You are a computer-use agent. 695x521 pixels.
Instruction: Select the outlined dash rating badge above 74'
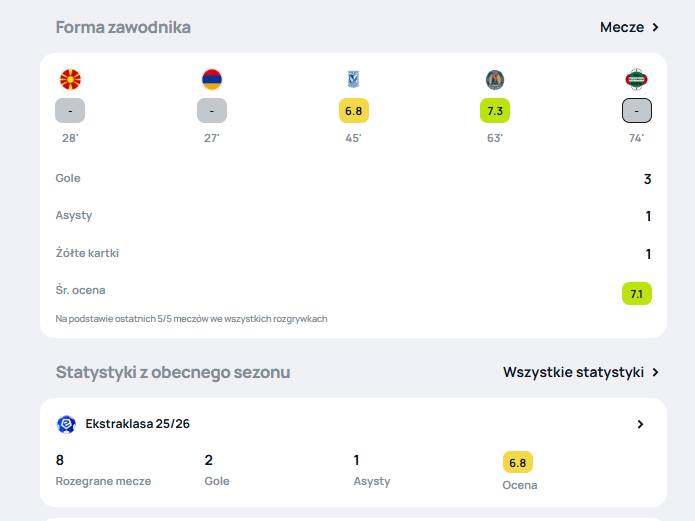point(636,110)
